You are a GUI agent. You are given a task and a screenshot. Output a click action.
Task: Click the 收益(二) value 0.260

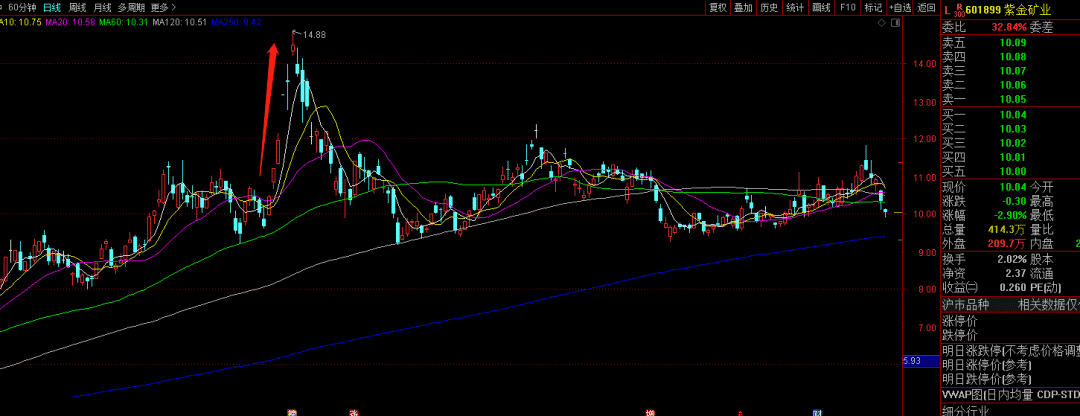(1014, 287)
